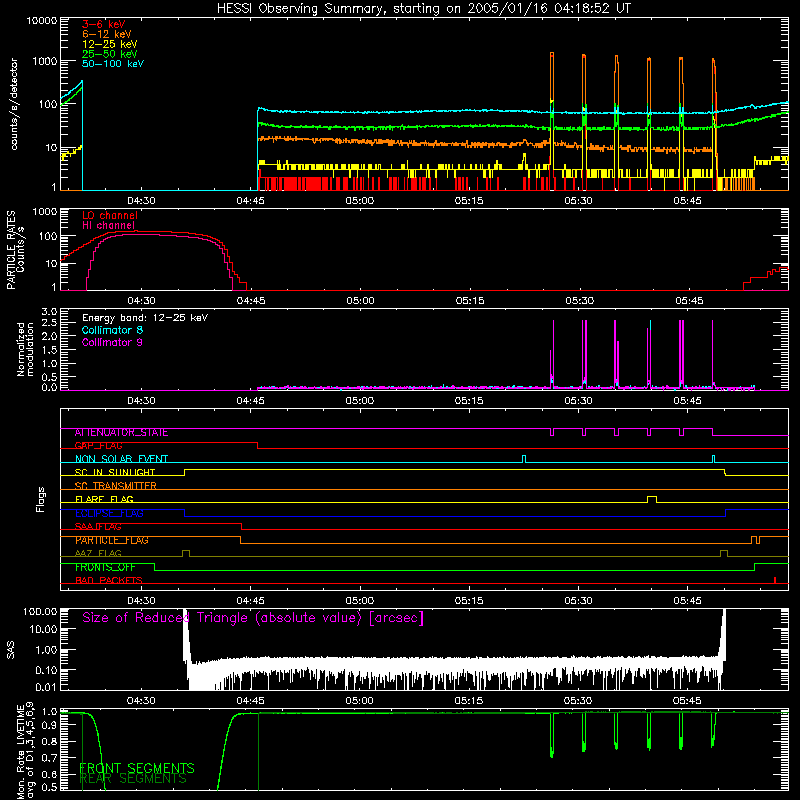Click the 3.0 tick value on modulation panel
Viewport: 800px width, 800px height.
[49, 312]
